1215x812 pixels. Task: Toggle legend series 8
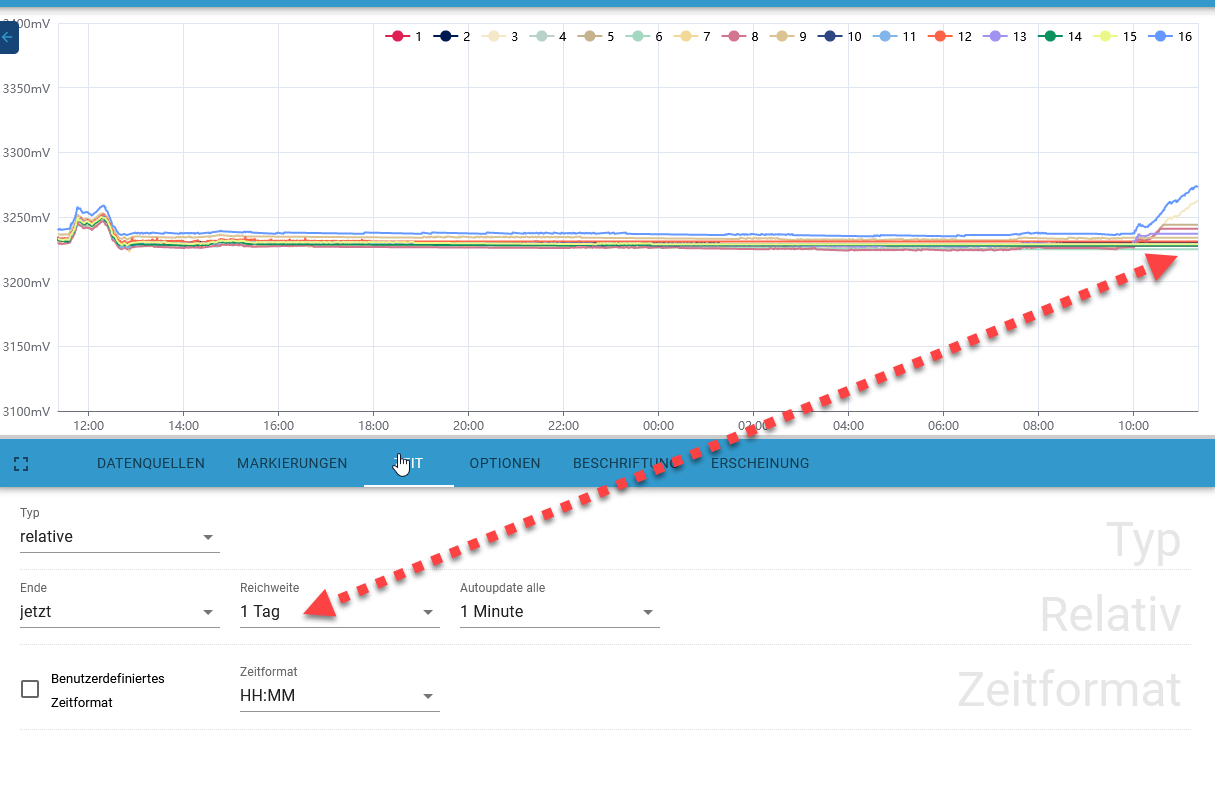(x=740, y=36)
